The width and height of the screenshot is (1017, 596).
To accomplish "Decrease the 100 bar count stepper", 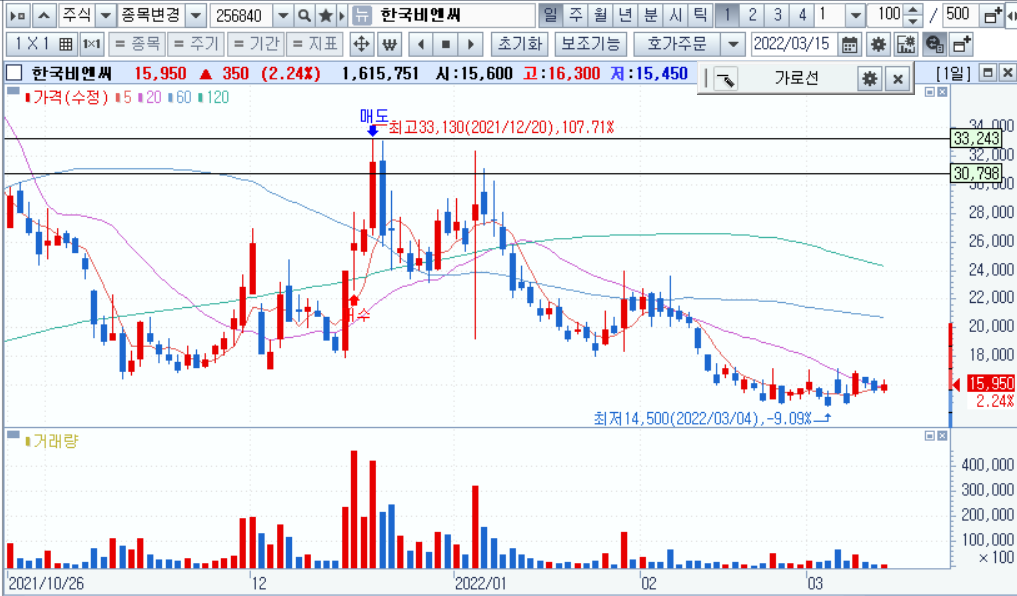I will (913, 21).
